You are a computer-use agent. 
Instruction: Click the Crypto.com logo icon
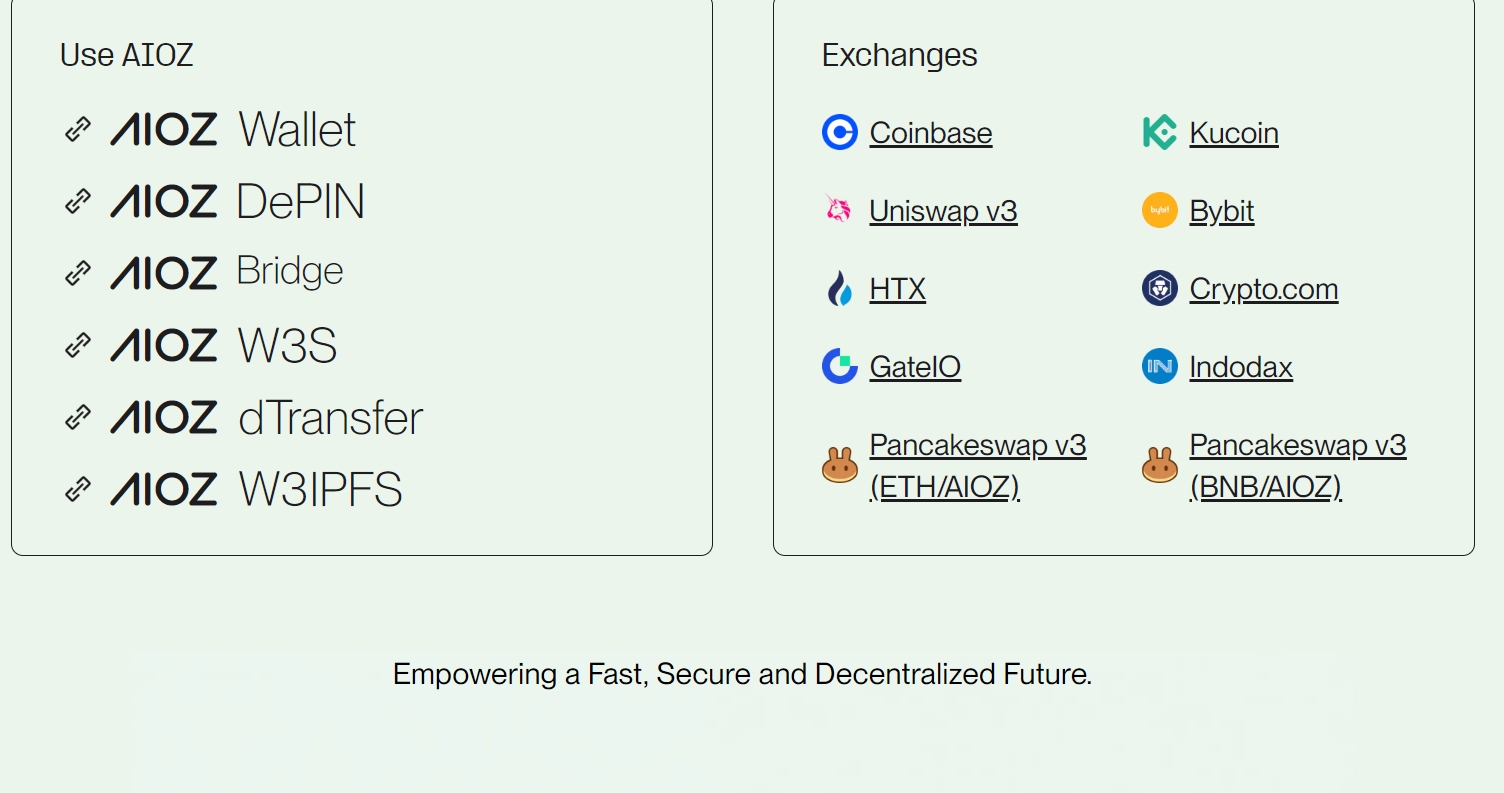point(1160,288)
